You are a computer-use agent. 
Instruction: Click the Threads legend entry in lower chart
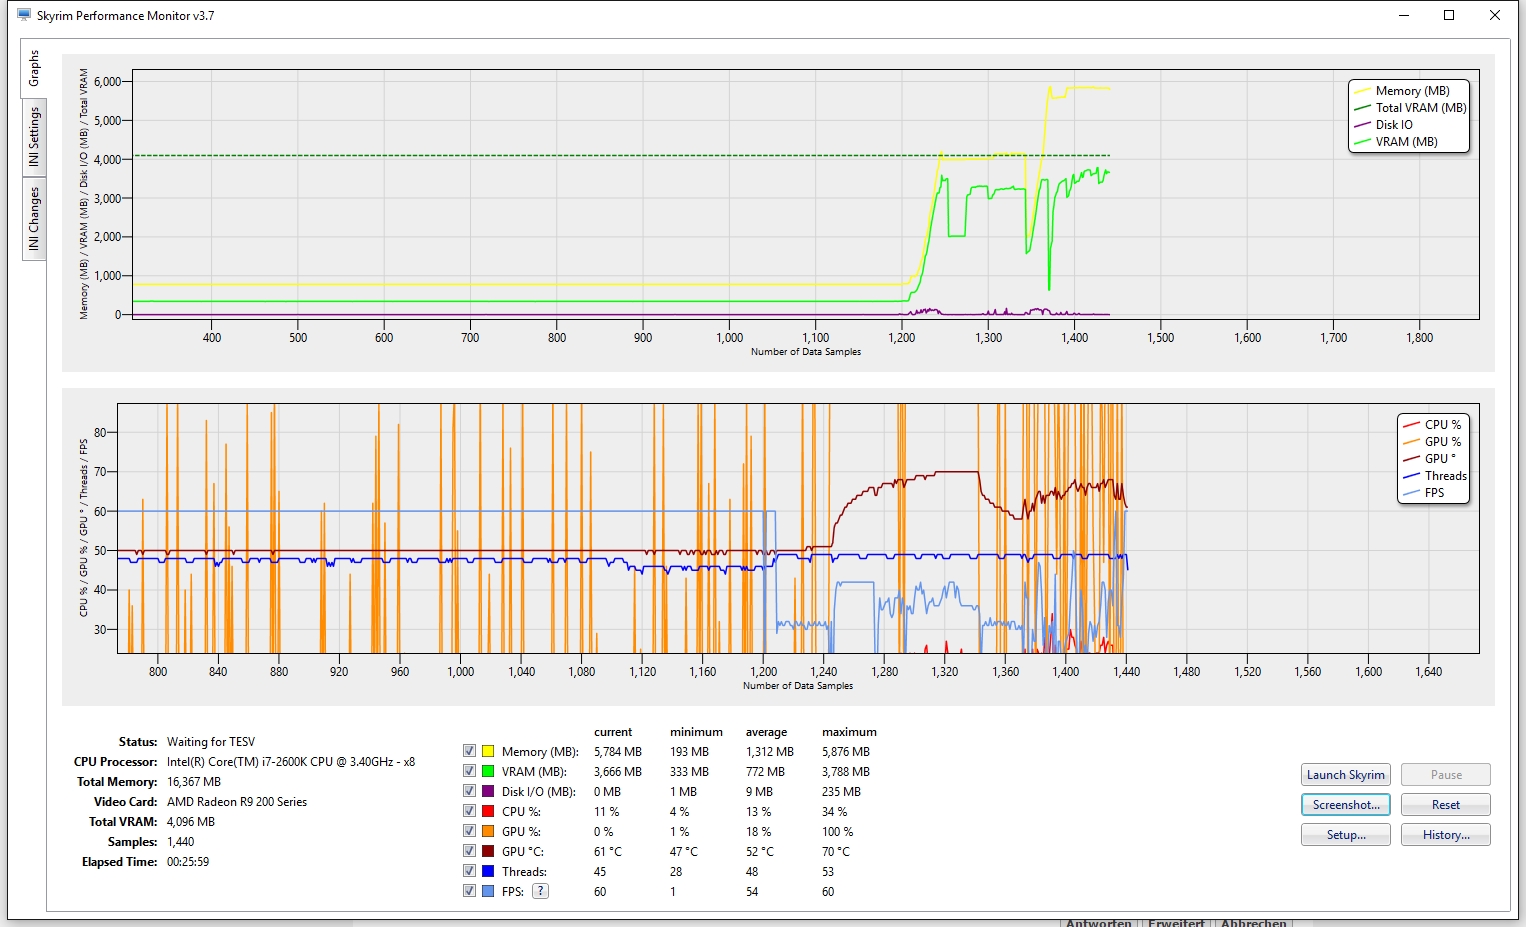pyautogui.click(x=1435, y=476)
